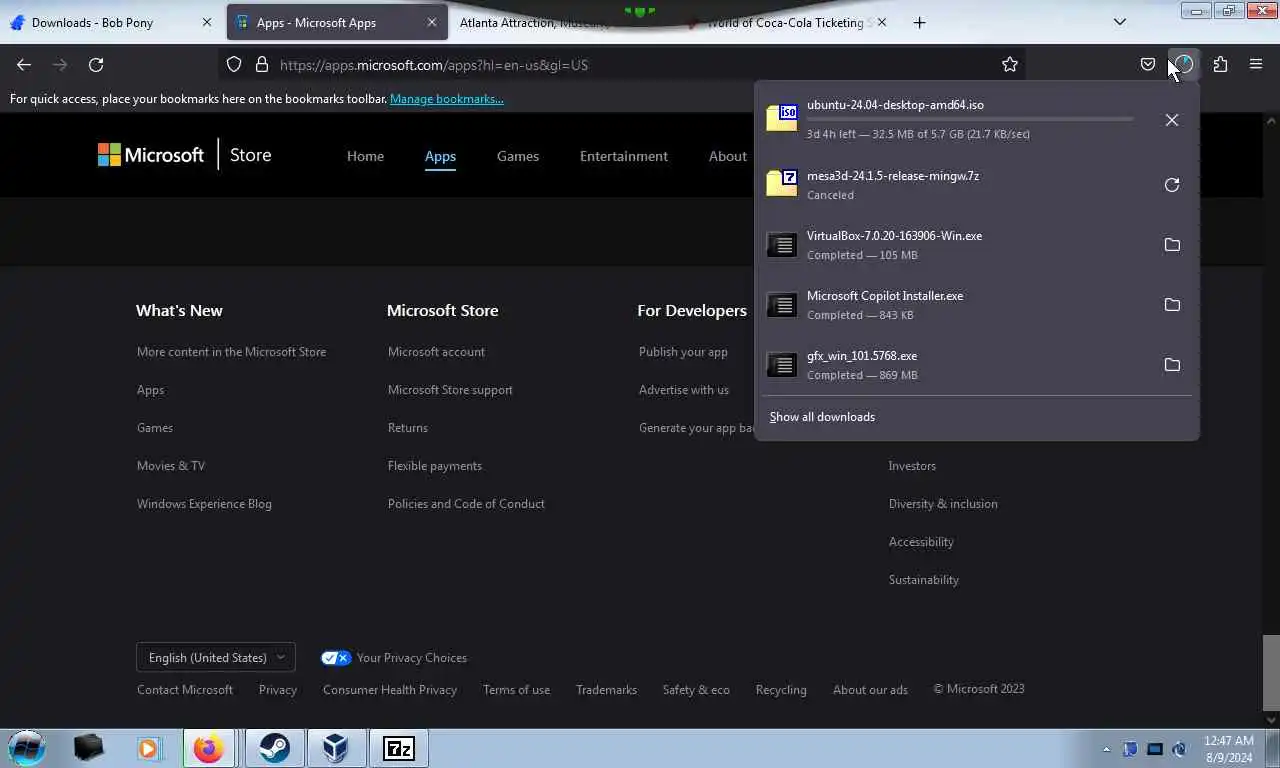Viewport: 1280px width, 768px height.
Task: Open a new browser tab
Action: pyautogui.click(x=919, y=22)
